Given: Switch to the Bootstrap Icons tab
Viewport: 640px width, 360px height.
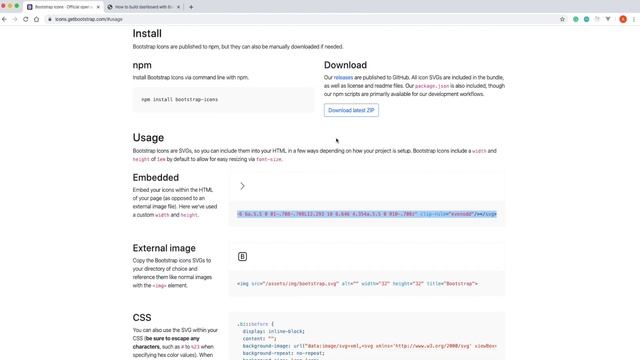Looking at the screenshot, I should click(x=63, y=7).
